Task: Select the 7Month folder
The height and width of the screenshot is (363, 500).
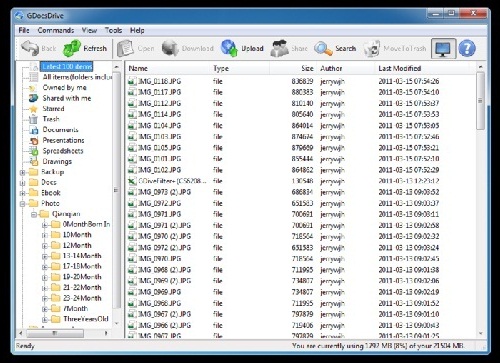Action: [x=76, y=309]
